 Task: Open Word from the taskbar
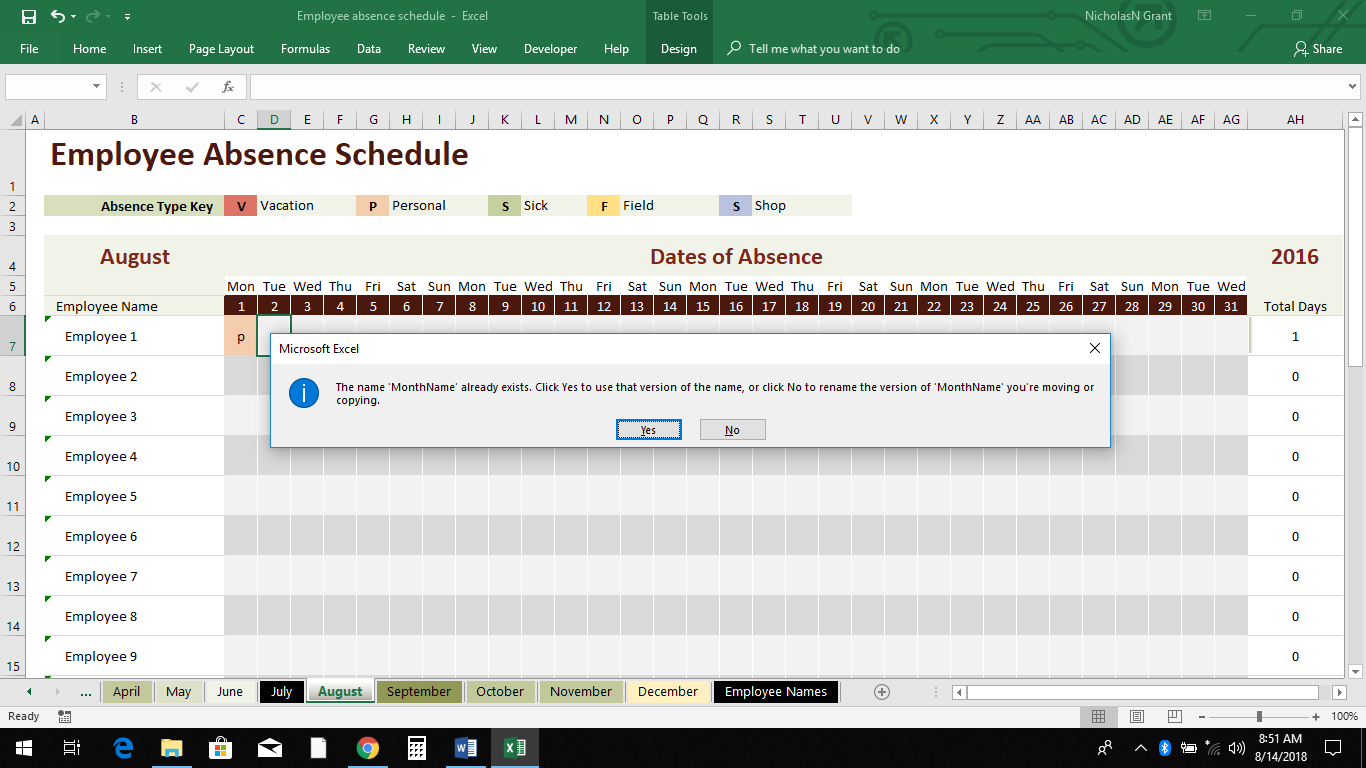(x=466, y=748)
